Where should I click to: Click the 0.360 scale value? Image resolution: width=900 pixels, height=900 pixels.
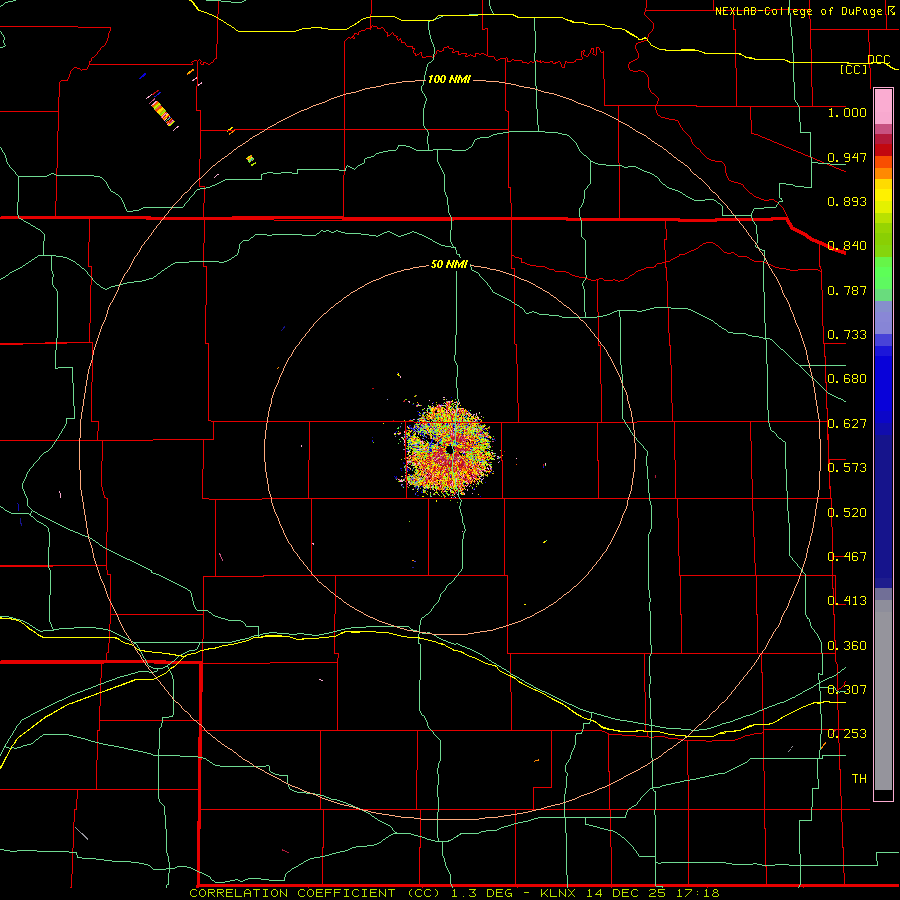(847, 646)
